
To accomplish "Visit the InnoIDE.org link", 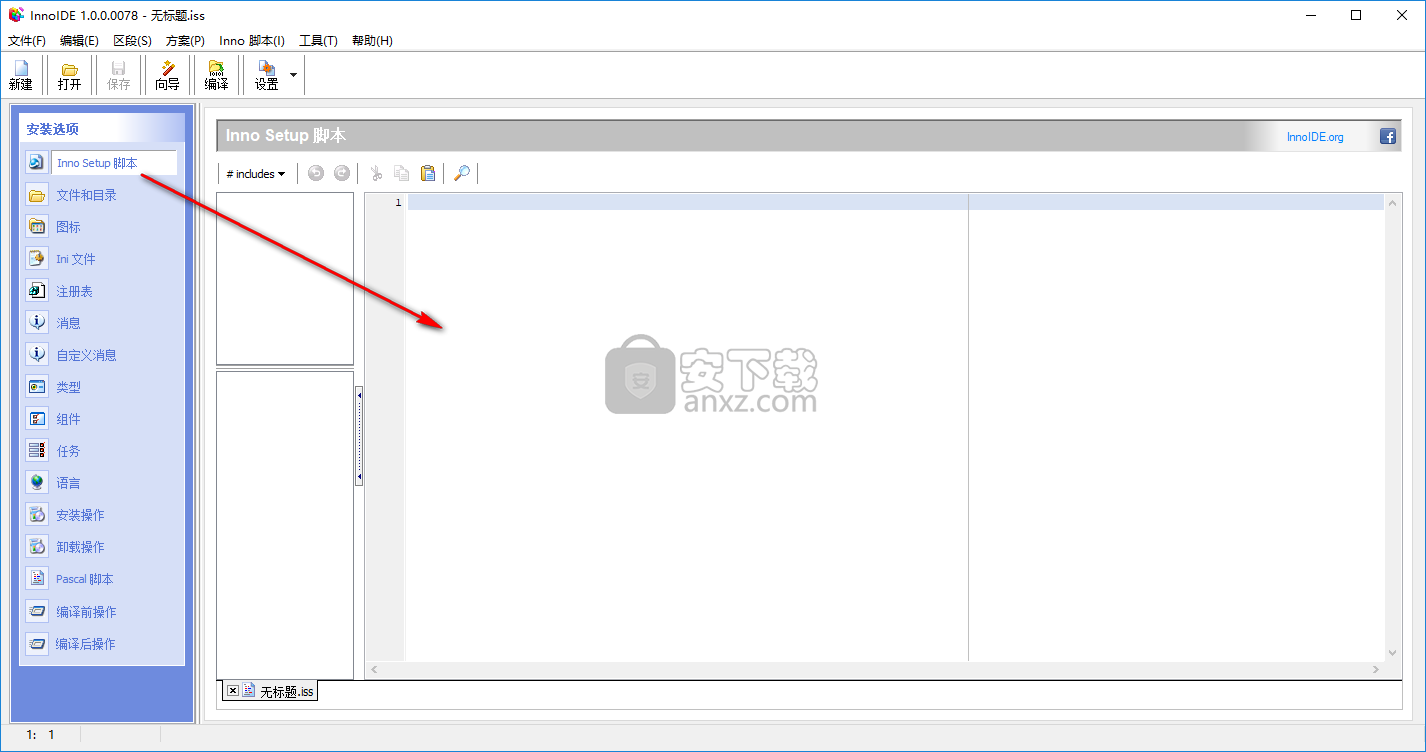I will tap(1315, 137).
